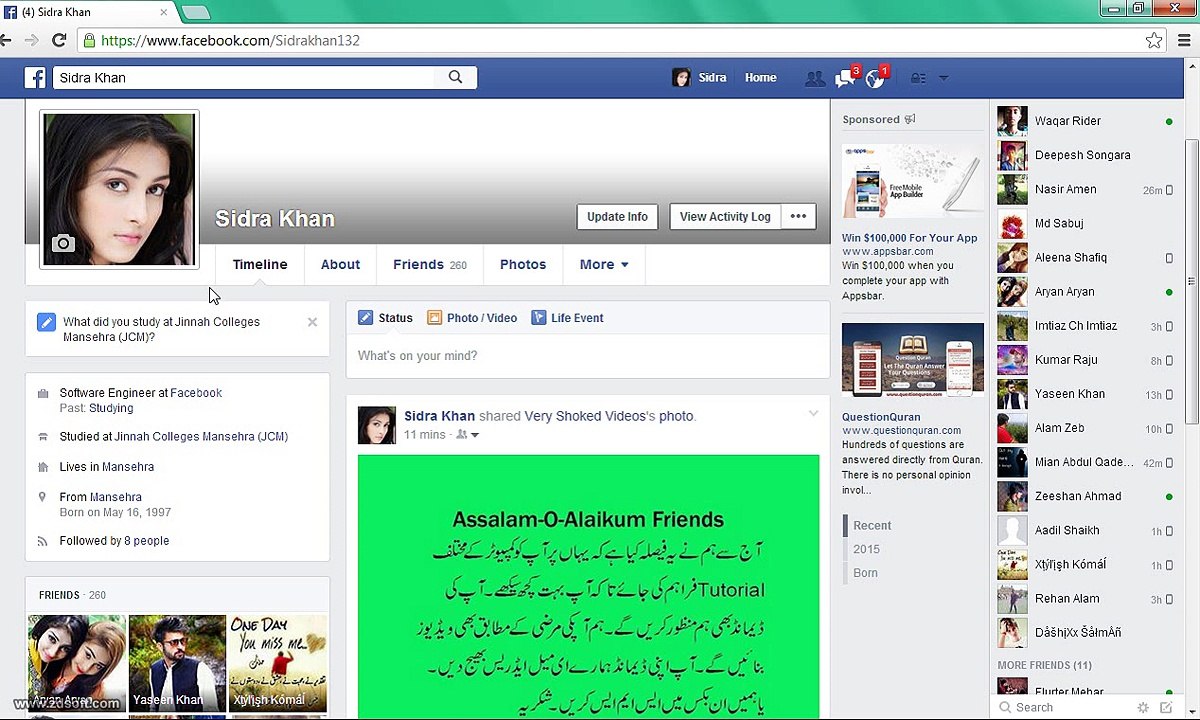
Task: Bookmark page with the star icon
Action: point(1154,40)
